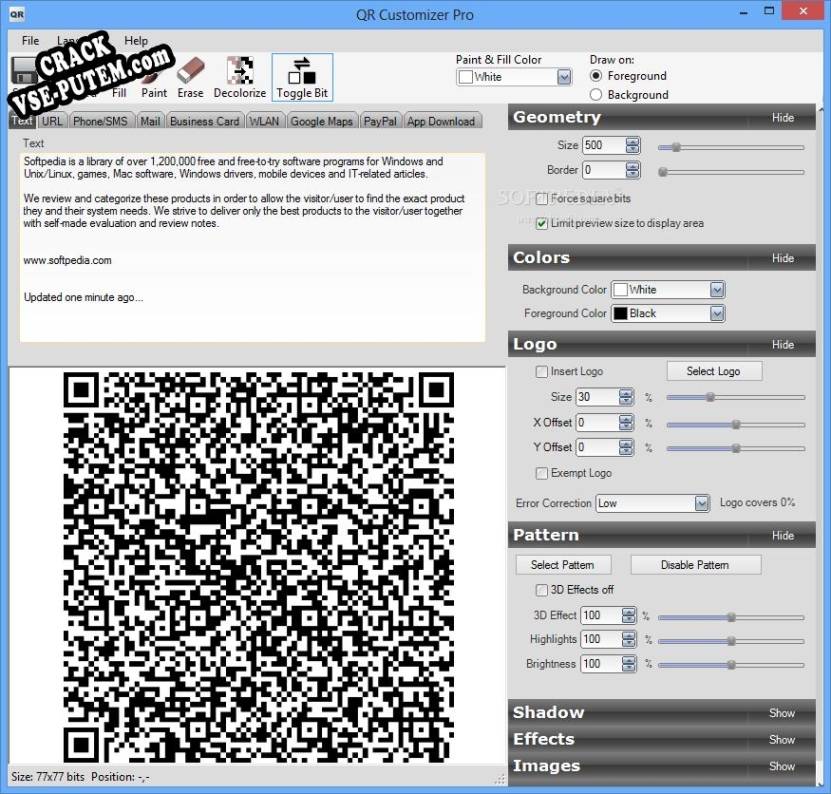The height and width of the screenshot is (794, 831).
Task: Click the Save floppy disk icon
Action: (x=23, y=70)
